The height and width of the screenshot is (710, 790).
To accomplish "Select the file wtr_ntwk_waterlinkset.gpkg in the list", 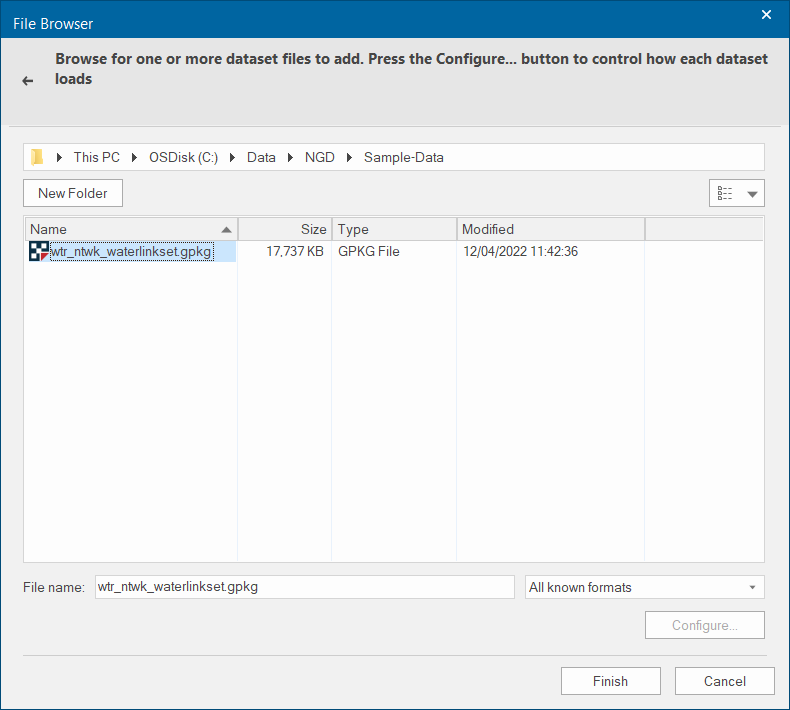I will 131,251.
